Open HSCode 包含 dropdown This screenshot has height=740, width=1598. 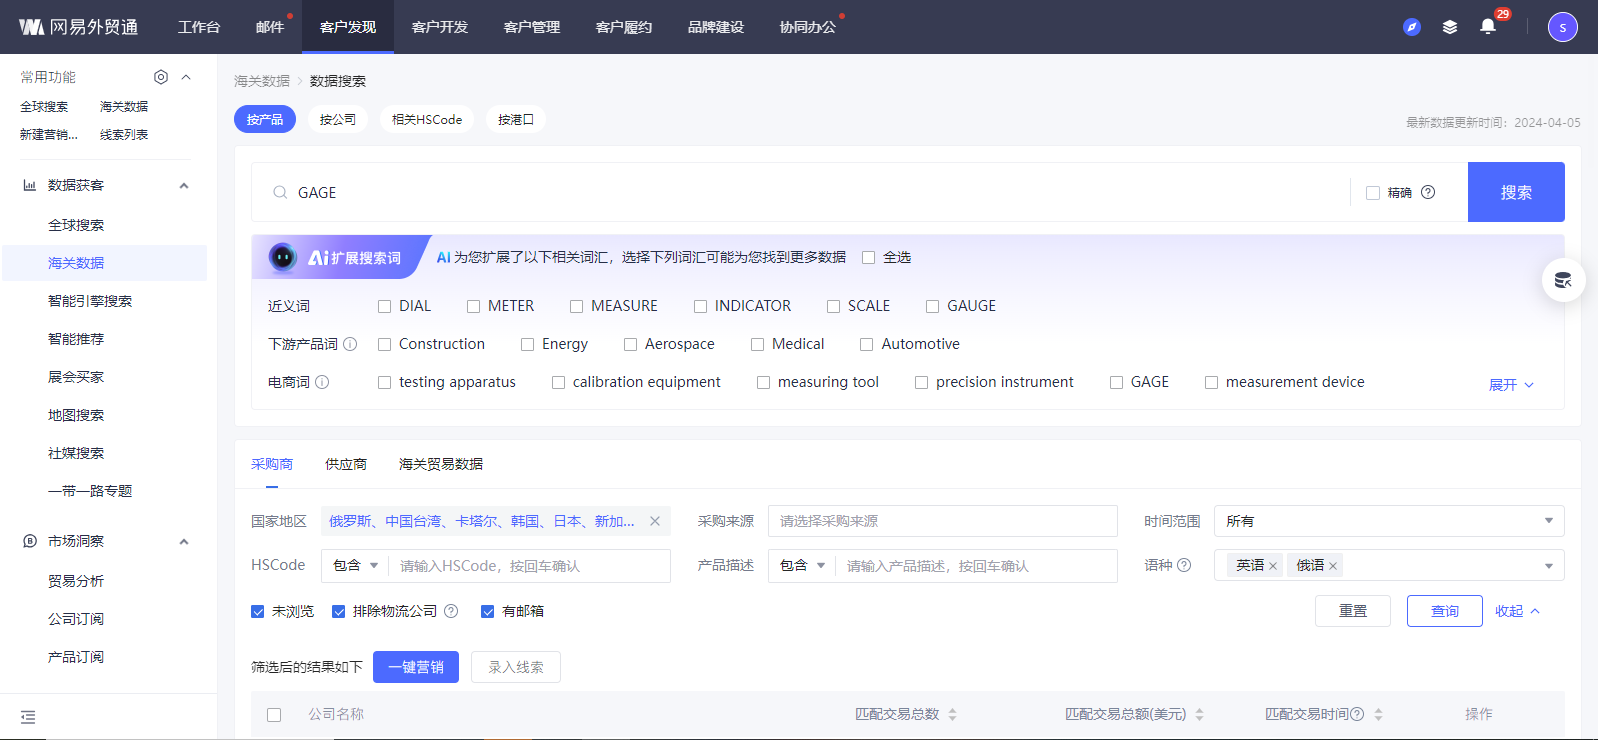pos(355,565)
